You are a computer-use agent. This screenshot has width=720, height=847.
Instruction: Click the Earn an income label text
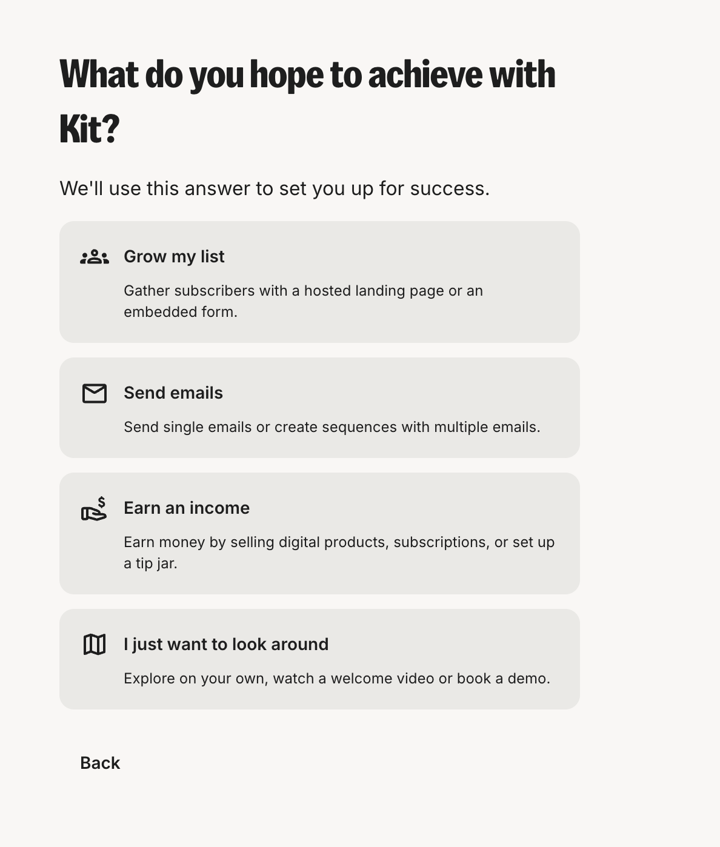[186, 508]
